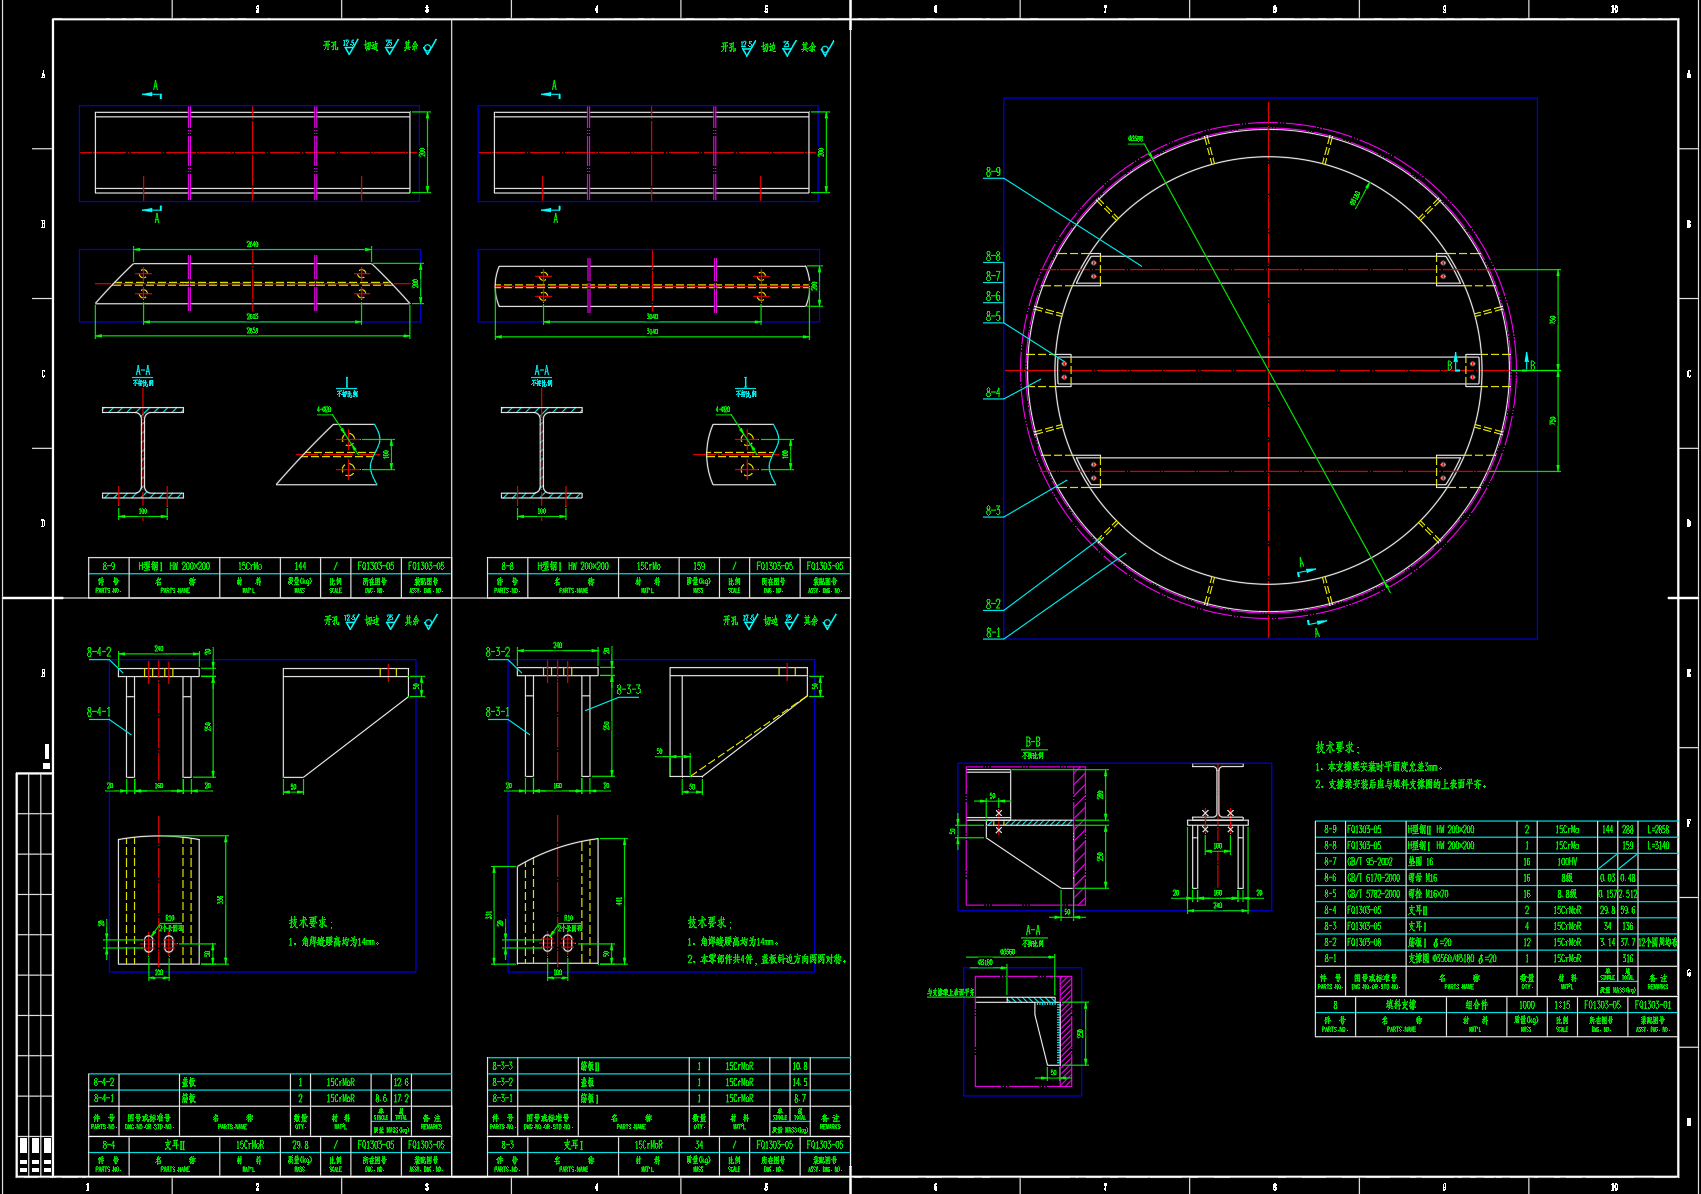Select the 8-1 support ring row in the parts list
1701x1194 pixels.
(x=1496, y=958)
